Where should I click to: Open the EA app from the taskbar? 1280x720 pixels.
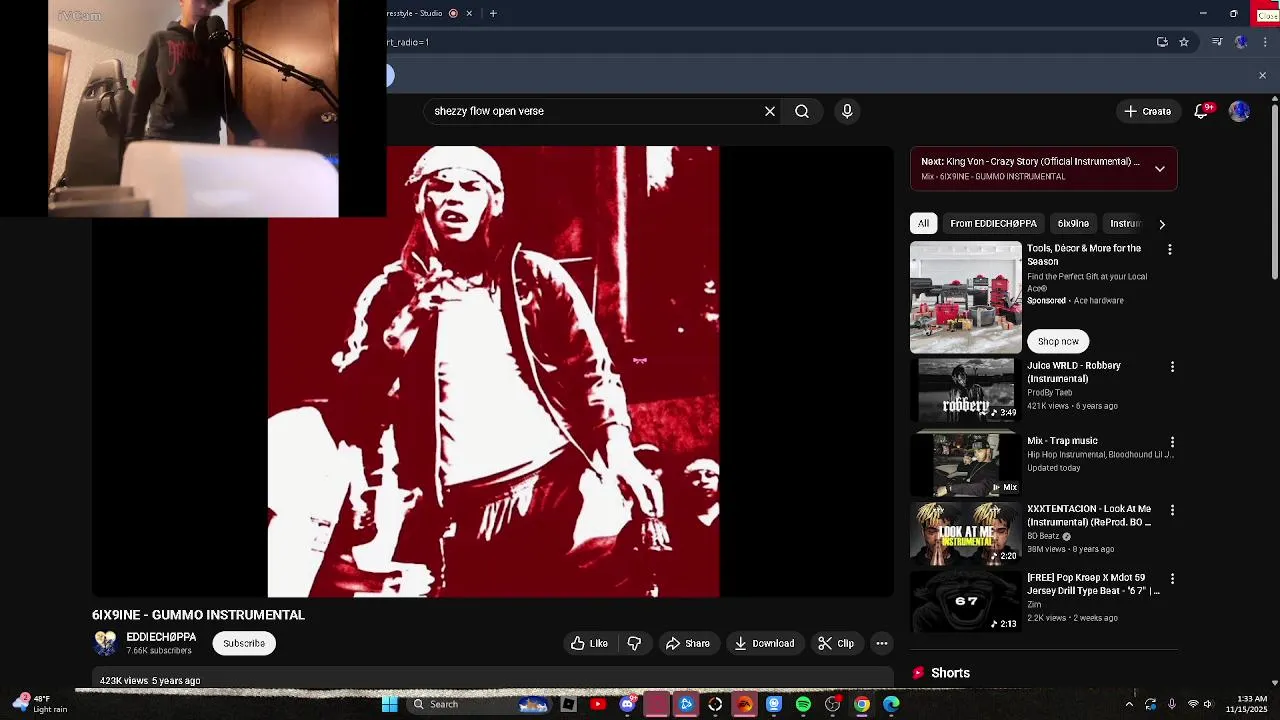(744, 704)
